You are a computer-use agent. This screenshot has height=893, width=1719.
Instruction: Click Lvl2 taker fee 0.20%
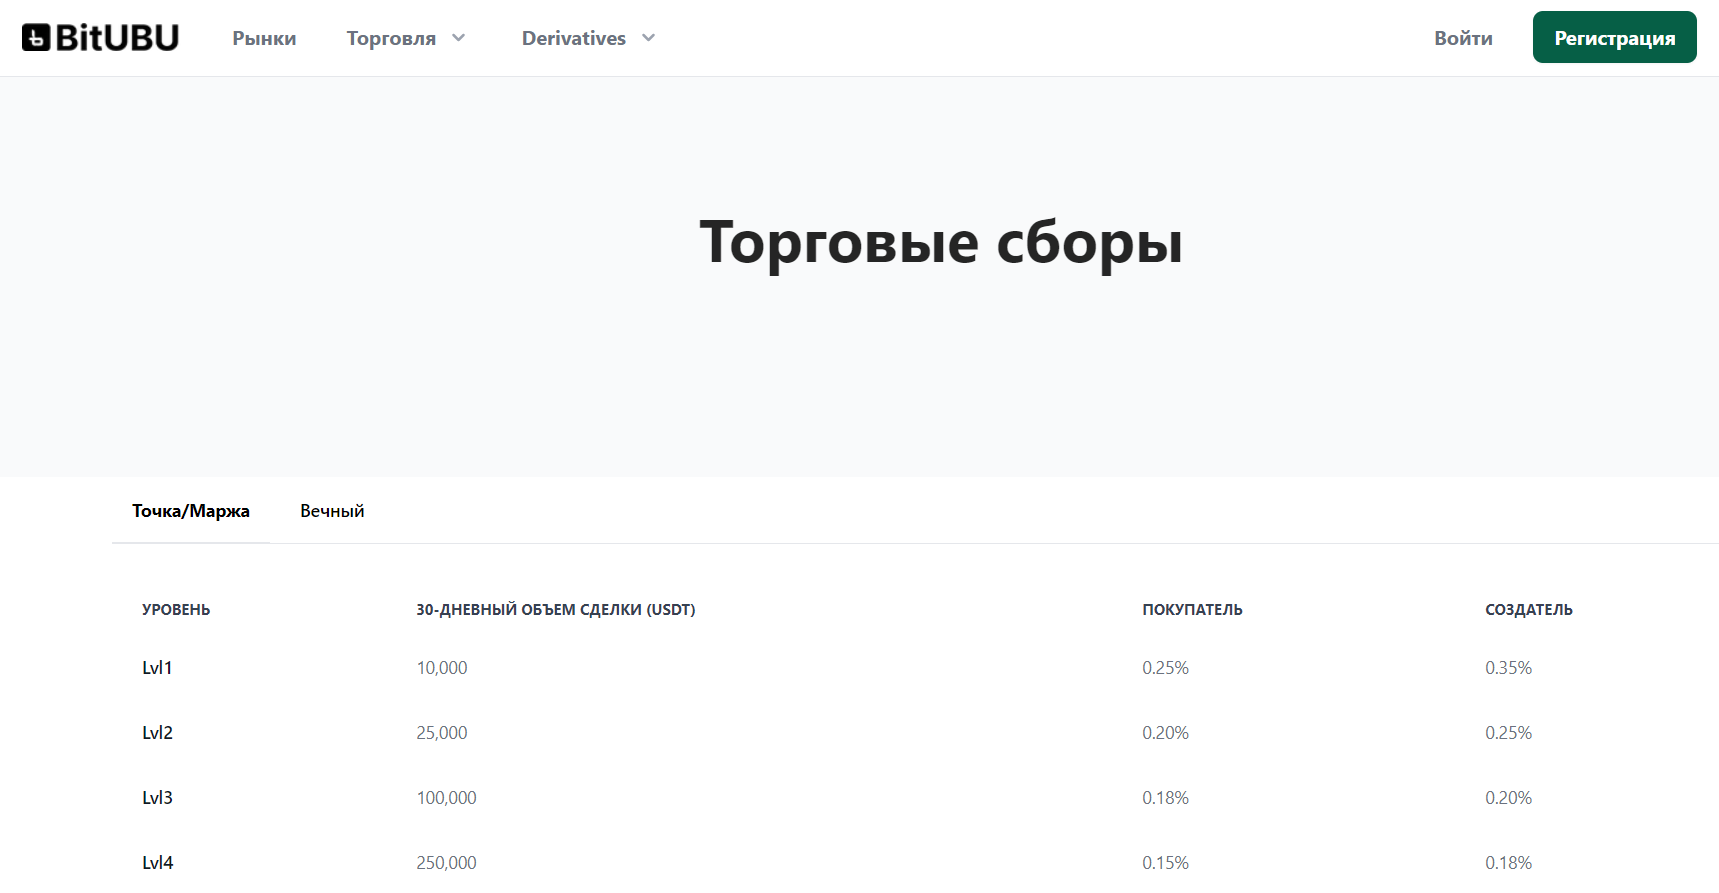coord(1165,733)
